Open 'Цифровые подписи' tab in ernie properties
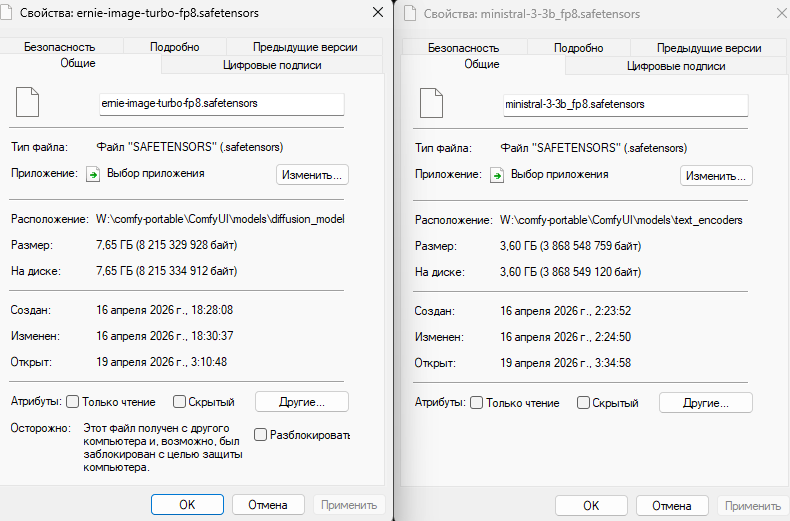 click(x=272, y=65)
